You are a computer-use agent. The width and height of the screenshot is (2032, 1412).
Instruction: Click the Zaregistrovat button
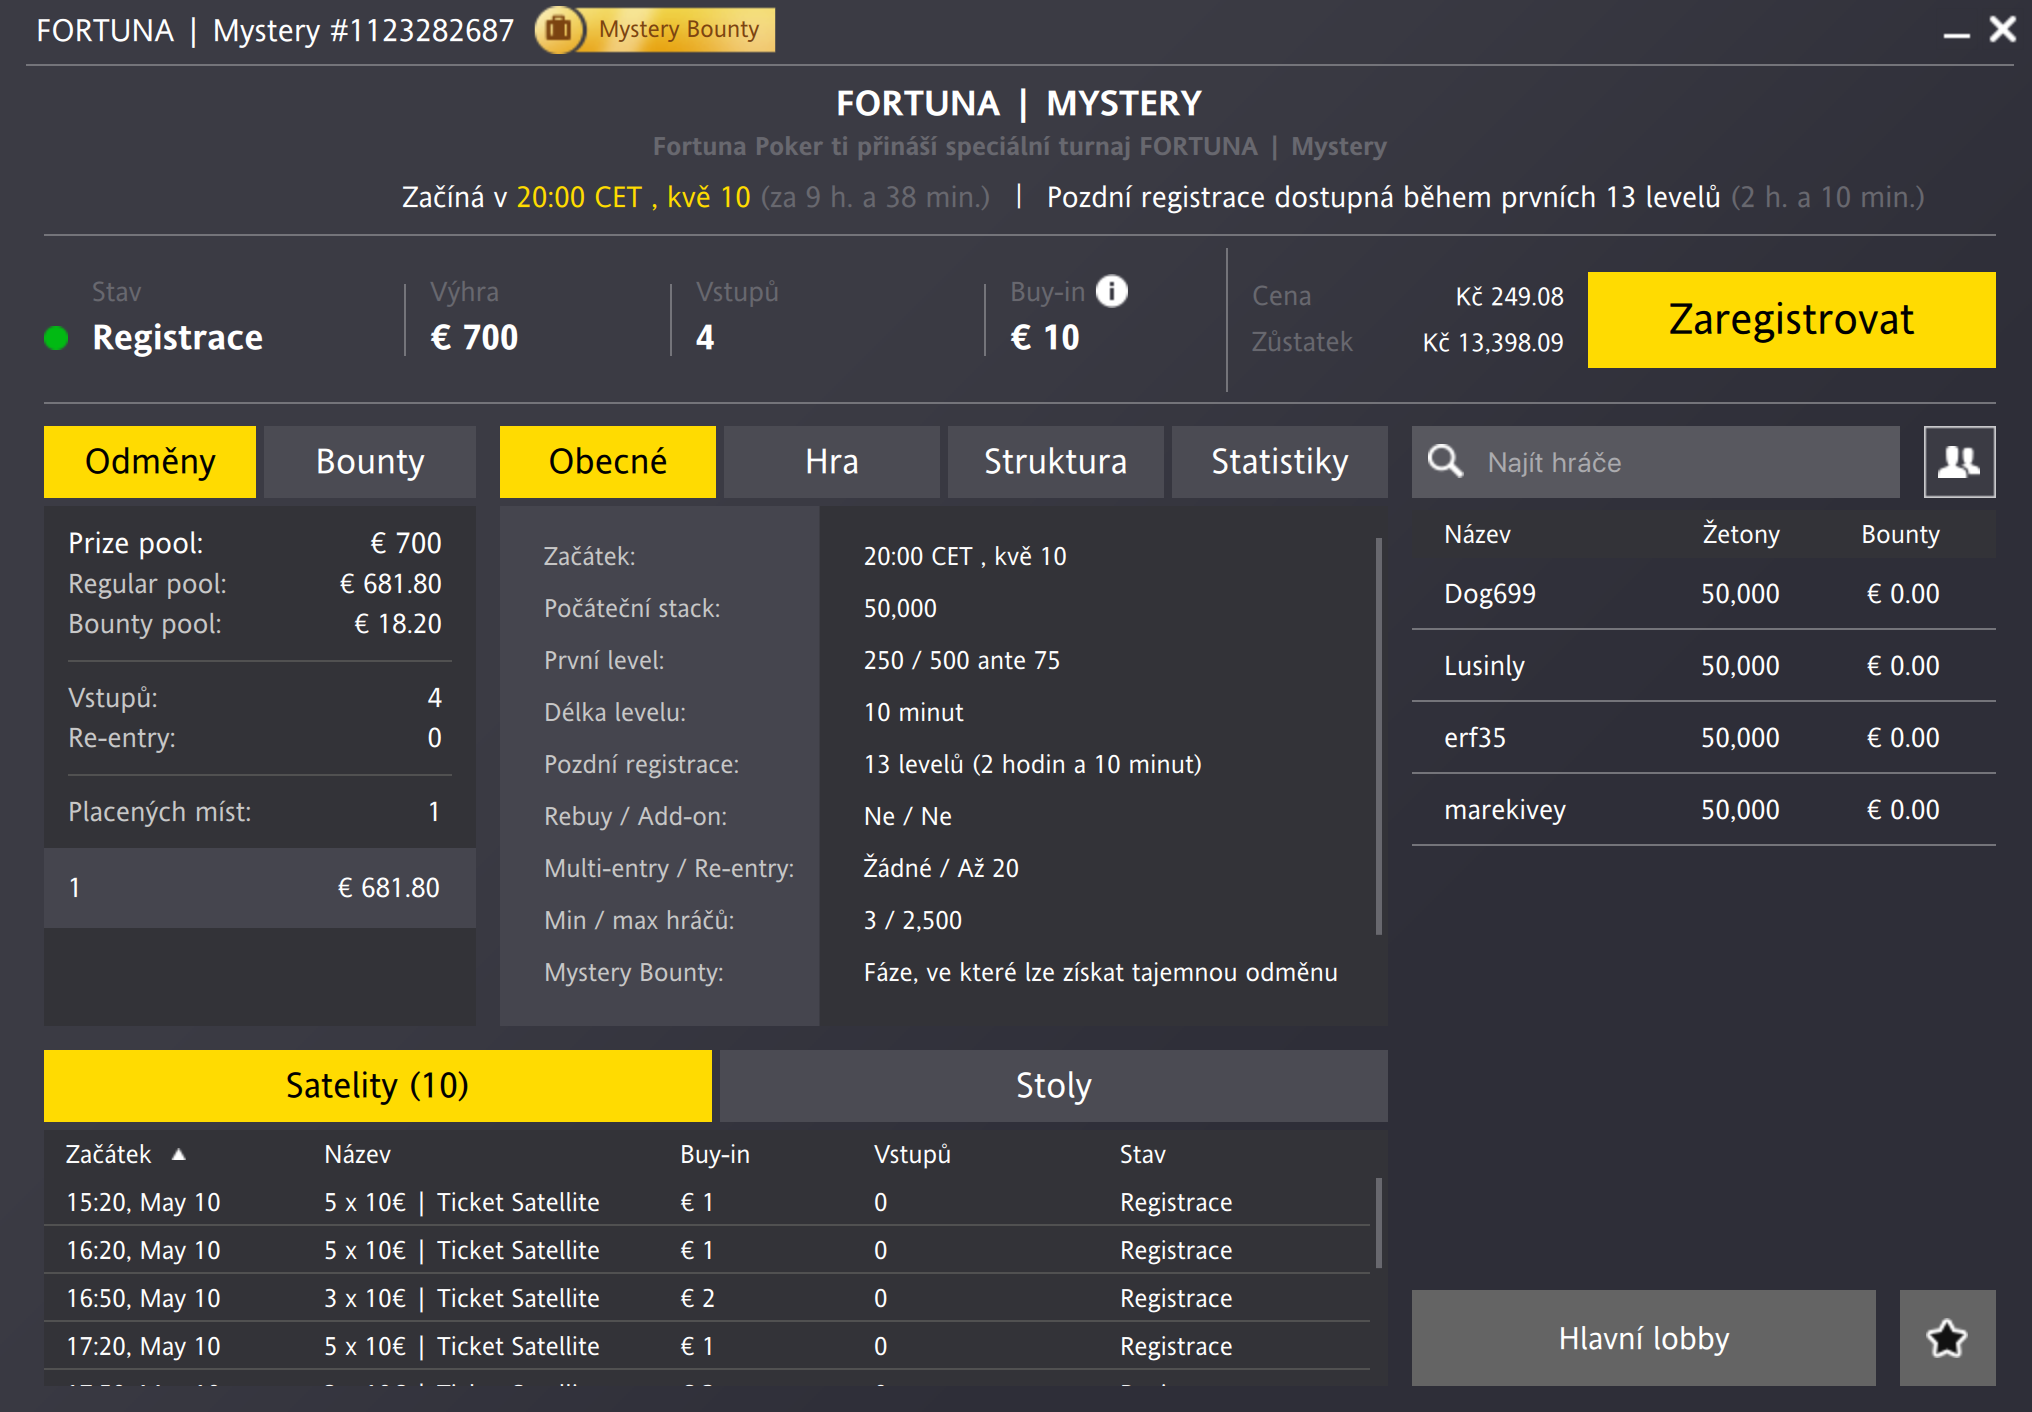click(x=1789, y=320)
